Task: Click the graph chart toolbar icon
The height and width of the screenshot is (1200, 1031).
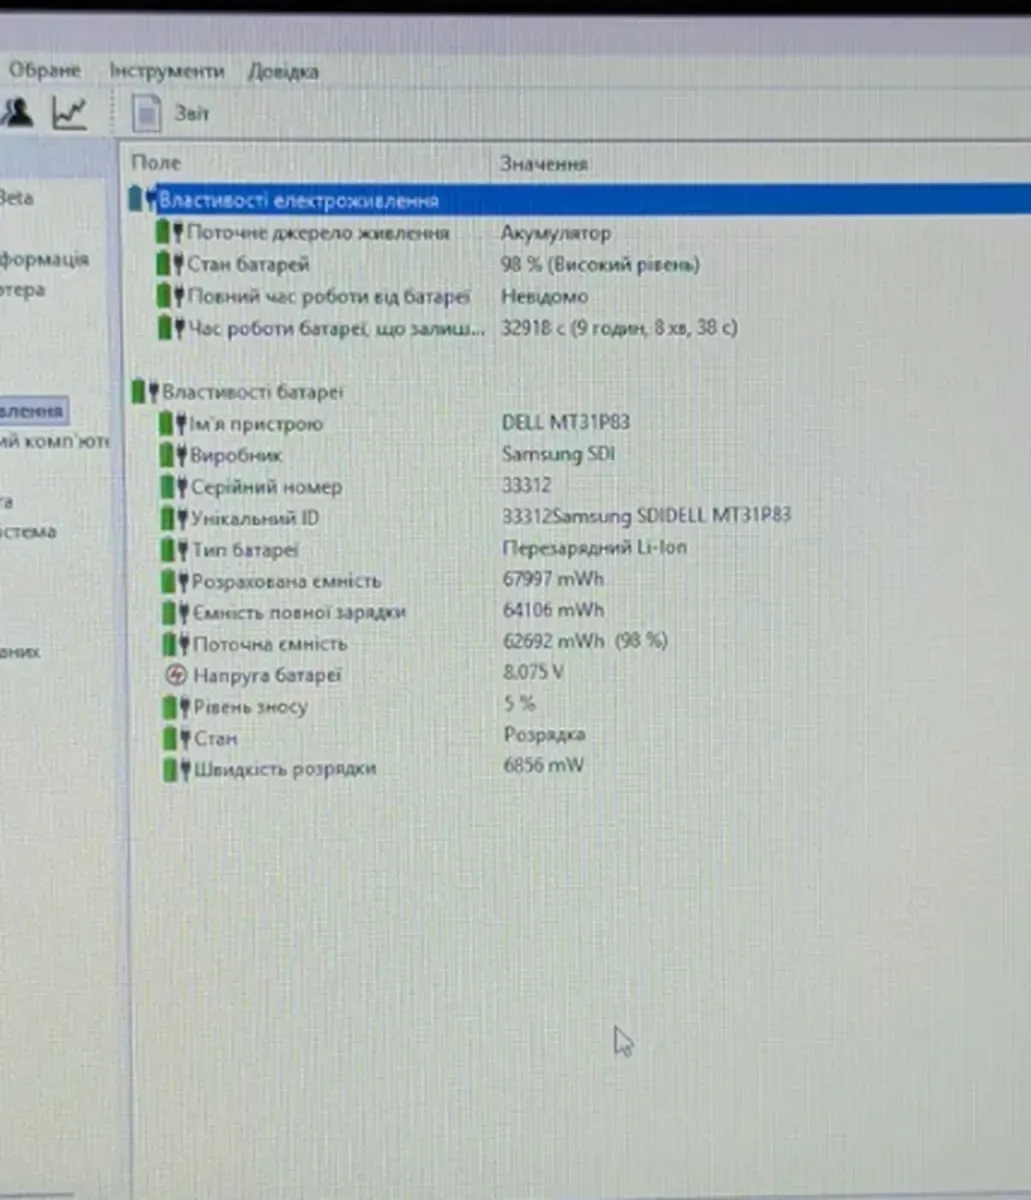Action: click(70, 113)
